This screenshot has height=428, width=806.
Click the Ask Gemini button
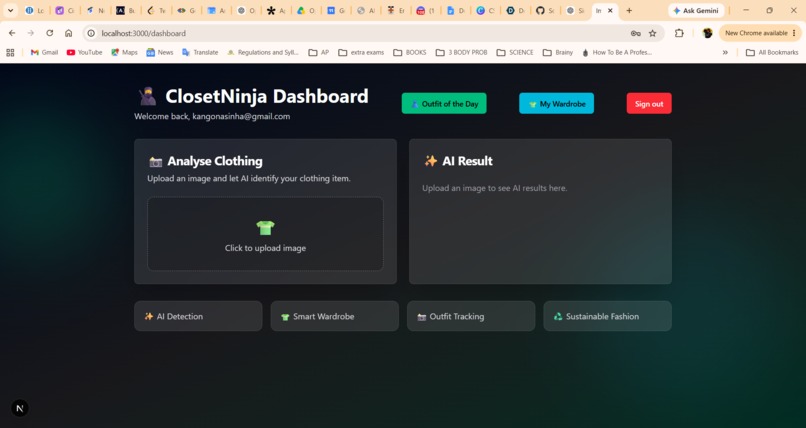(697, 10)
